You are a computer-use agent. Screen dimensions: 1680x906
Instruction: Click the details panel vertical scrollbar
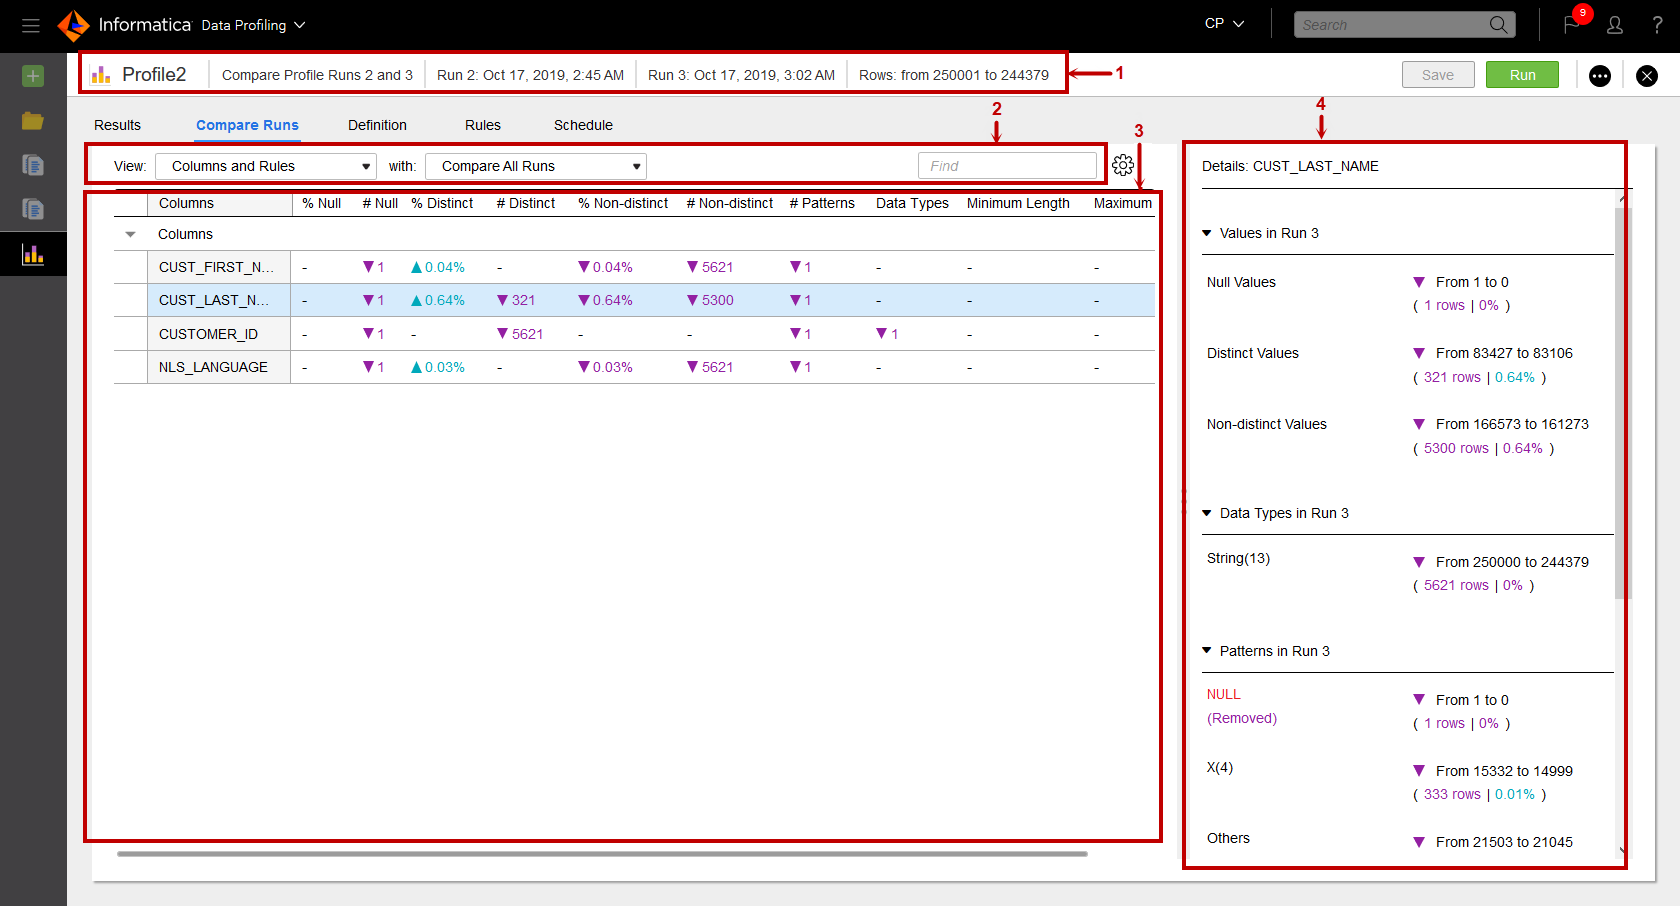coord(1623,403)
